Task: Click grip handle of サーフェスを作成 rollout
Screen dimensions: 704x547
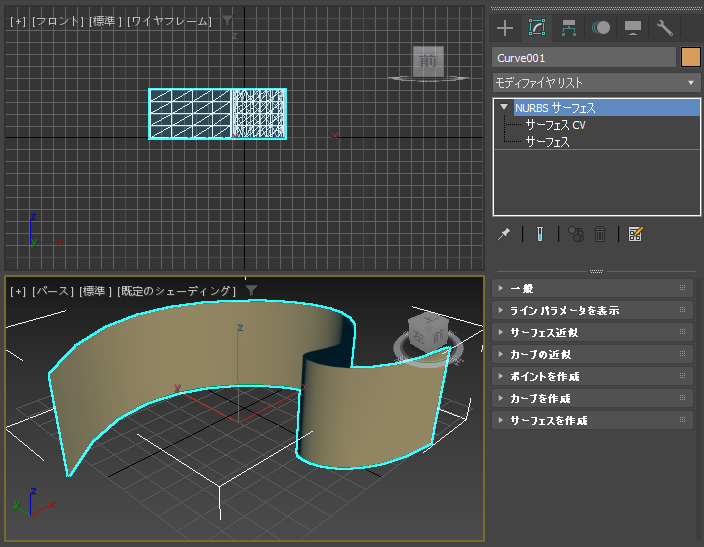Action: pyautogui.click(x=682, y=420)
